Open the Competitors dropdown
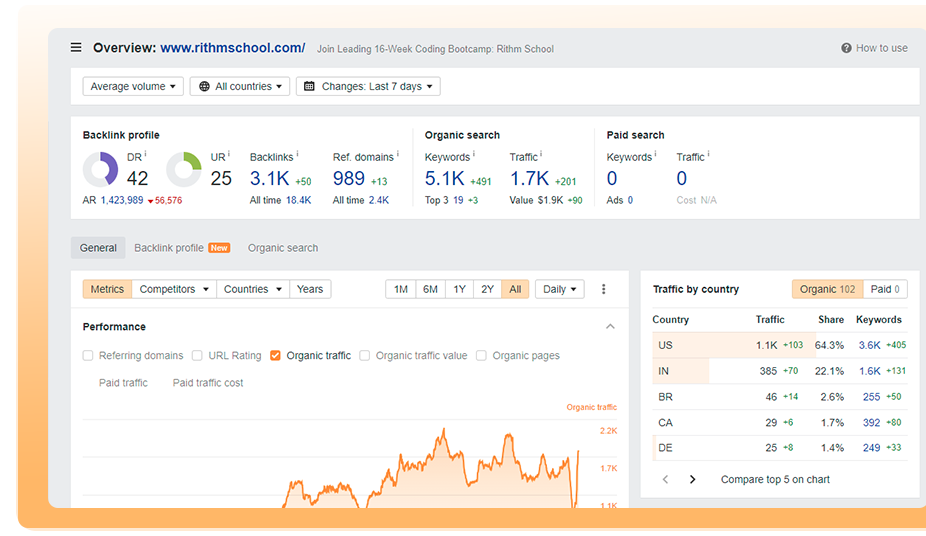The image size is (926, 536). click(174, 289)
